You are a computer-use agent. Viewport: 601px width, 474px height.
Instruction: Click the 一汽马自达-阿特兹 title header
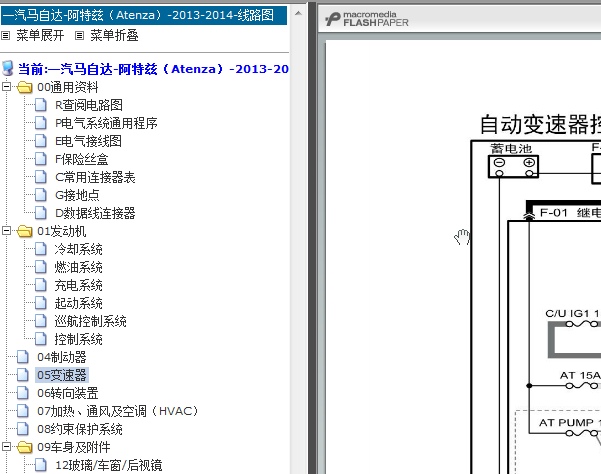pyautogui.click(x=144, y=15)
